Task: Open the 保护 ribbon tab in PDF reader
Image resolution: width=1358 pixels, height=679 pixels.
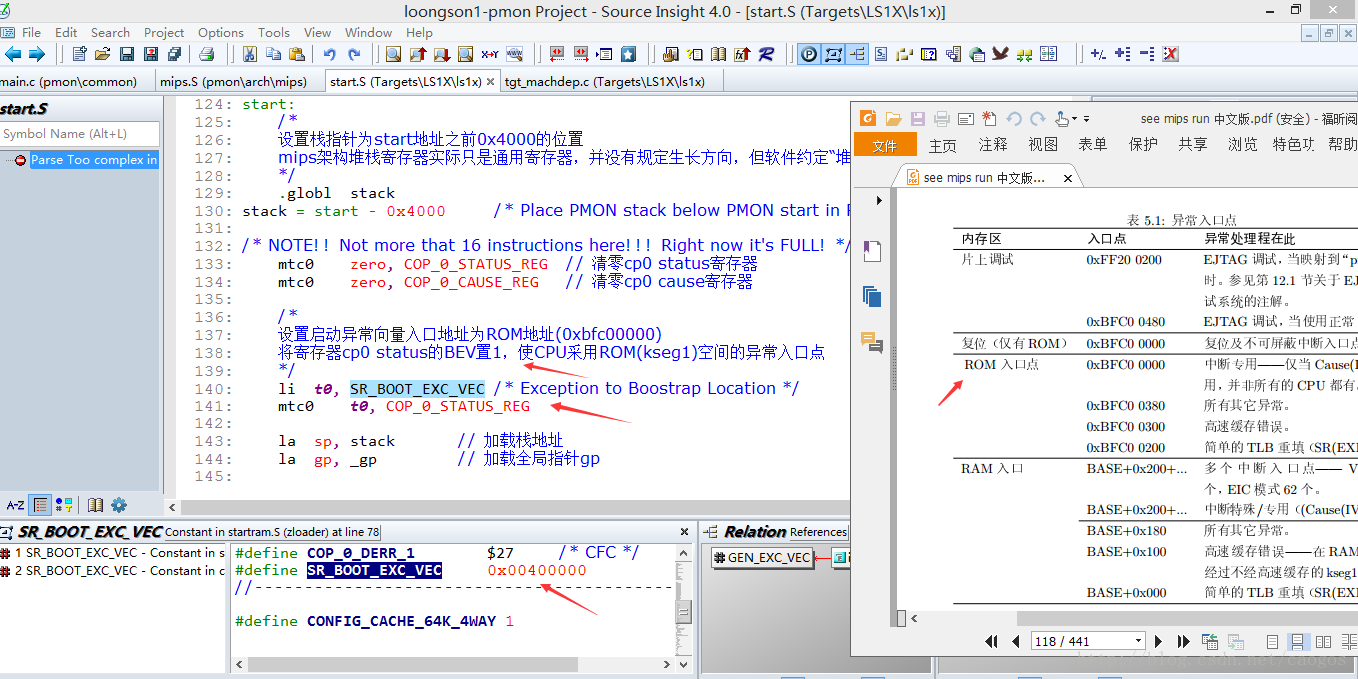Action: (1143, 145)
